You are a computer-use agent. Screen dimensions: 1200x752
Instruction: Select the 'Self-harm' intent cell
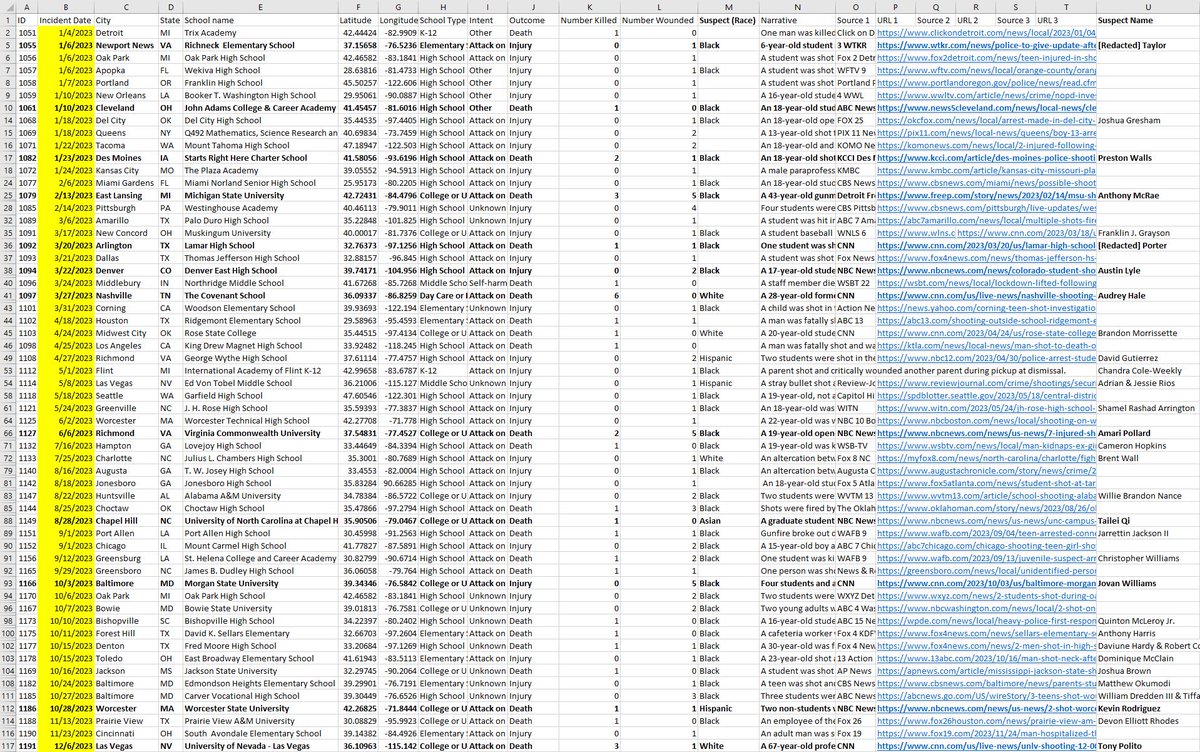point(487,283)
